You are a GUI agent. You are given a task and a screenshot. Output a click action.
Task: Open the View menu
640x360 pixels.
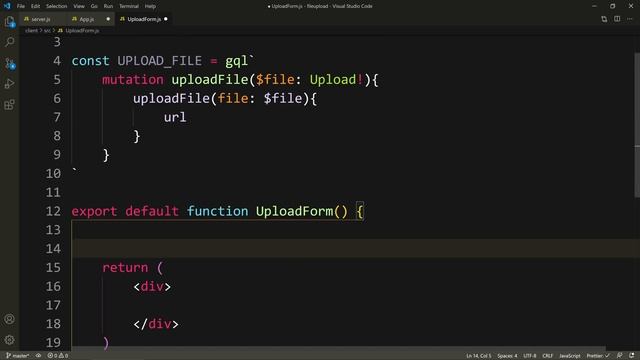coord(79,6)
